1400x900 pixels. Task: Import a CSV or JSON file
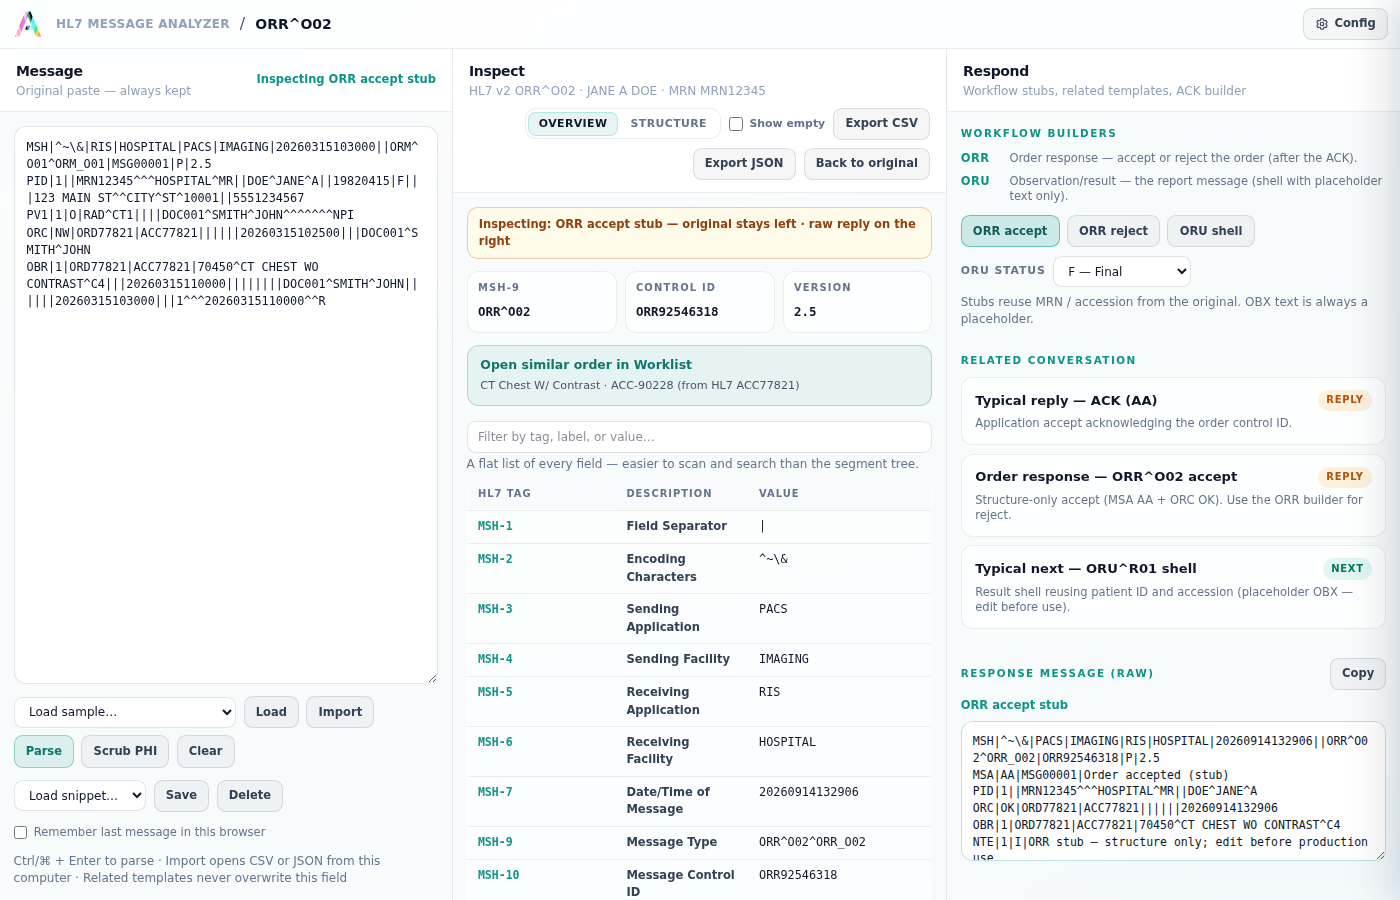click(340, 712)
